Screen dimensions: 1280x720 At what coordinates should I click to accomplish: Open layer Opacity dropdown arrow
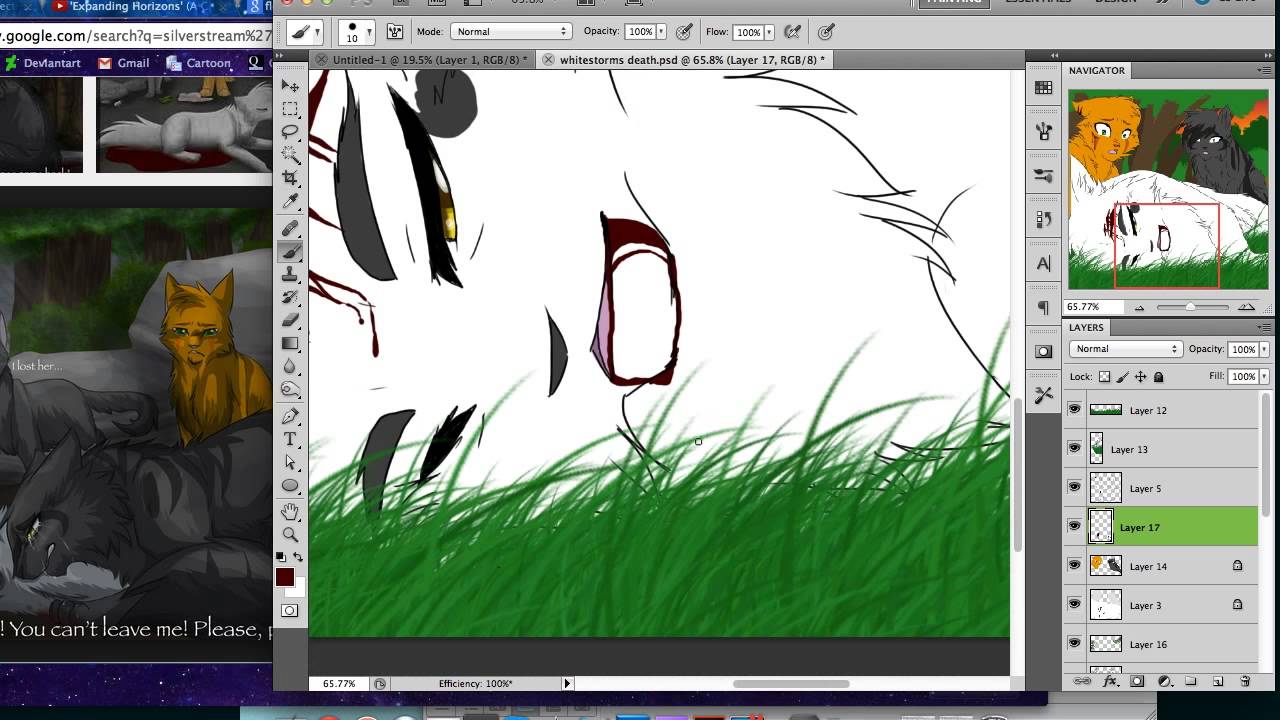pos(1264,349)
